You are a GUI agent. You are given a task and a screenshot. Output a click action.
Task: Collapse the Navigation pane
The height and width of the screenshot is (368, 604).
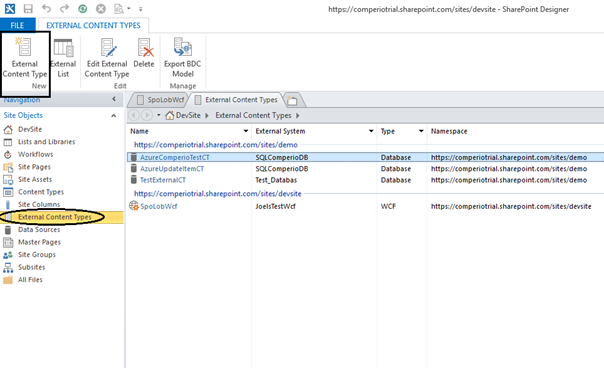114,99
